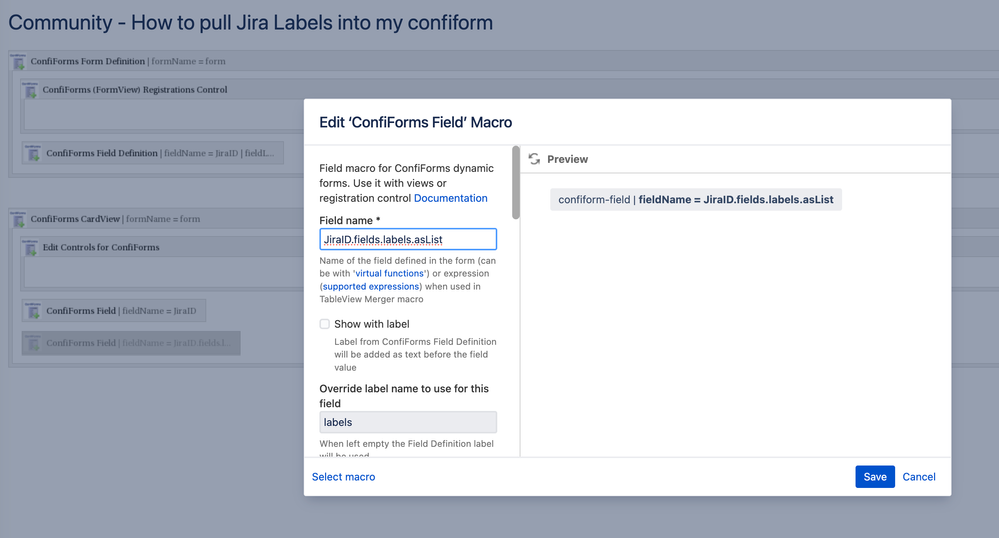This screenshot has height=538, width=999.
Task: Cancel the macro edit dialog
Action: coord(919,477)
